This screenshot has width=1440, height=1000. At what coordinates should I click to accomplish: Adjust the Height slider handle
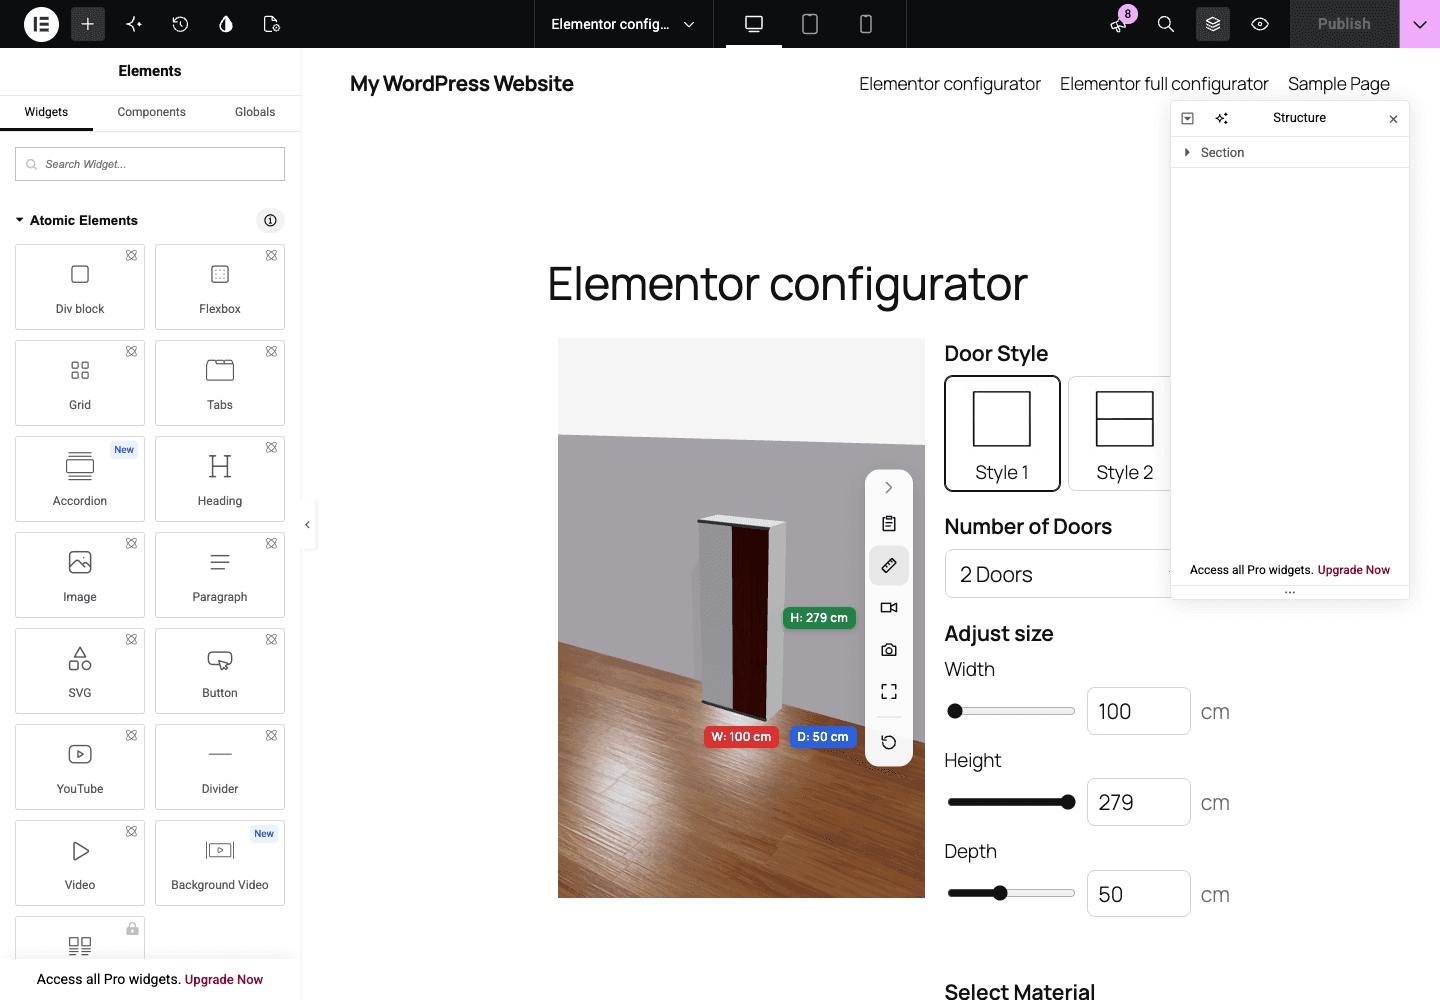click(x=1068, y=802)
